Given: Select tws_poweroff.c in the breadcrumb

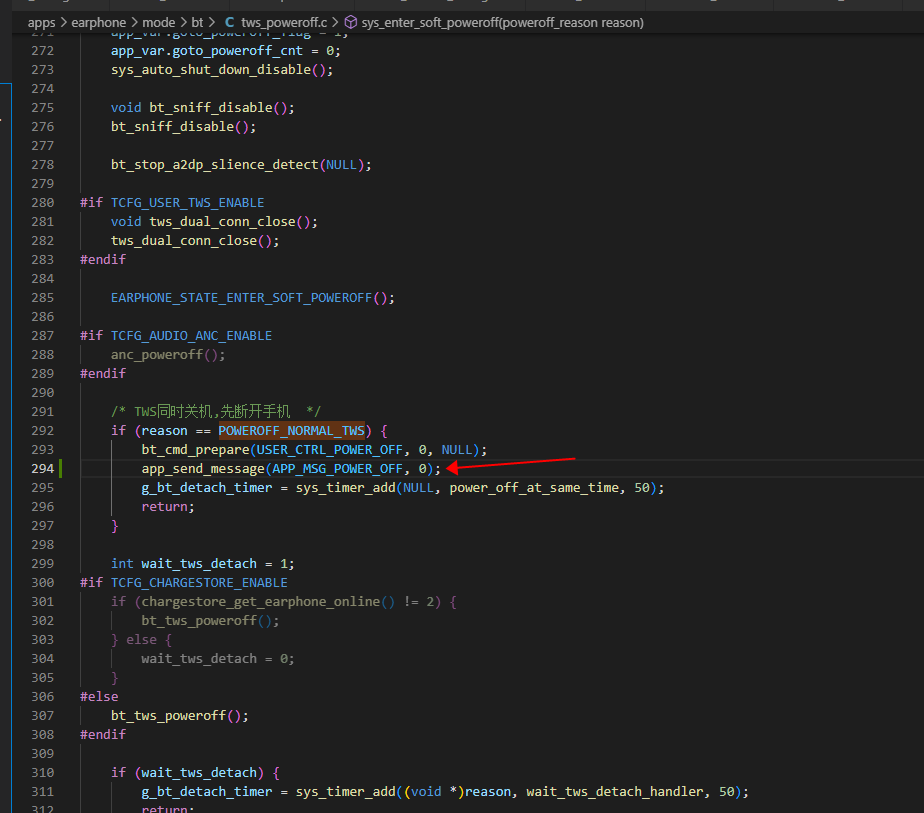Looking at the screenshot, I should click(284, 22).
